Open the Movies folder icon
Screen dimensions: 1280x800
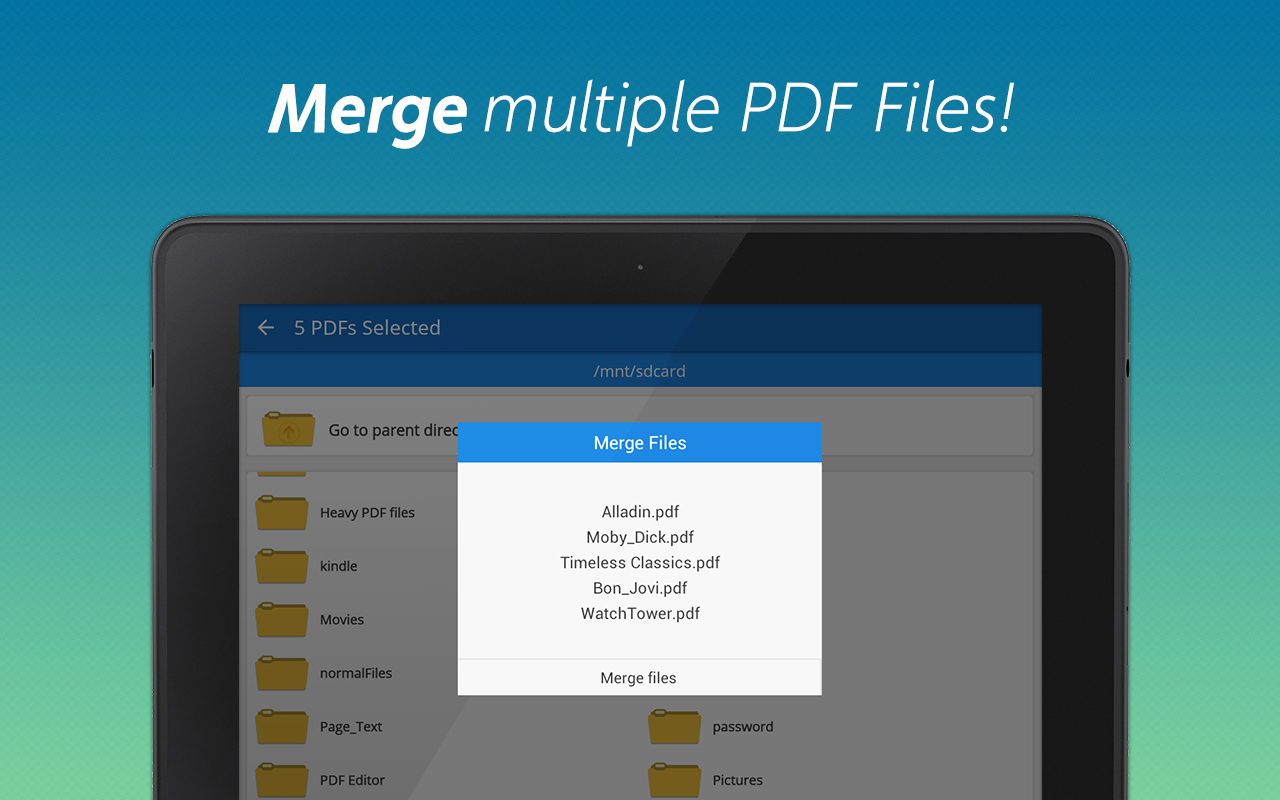281,620
